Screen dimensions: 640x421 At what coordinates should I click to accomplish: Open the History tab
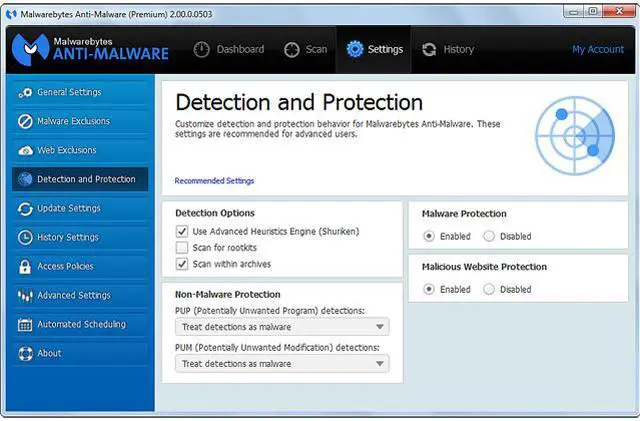pyautogui.click(x=448, y=49)
